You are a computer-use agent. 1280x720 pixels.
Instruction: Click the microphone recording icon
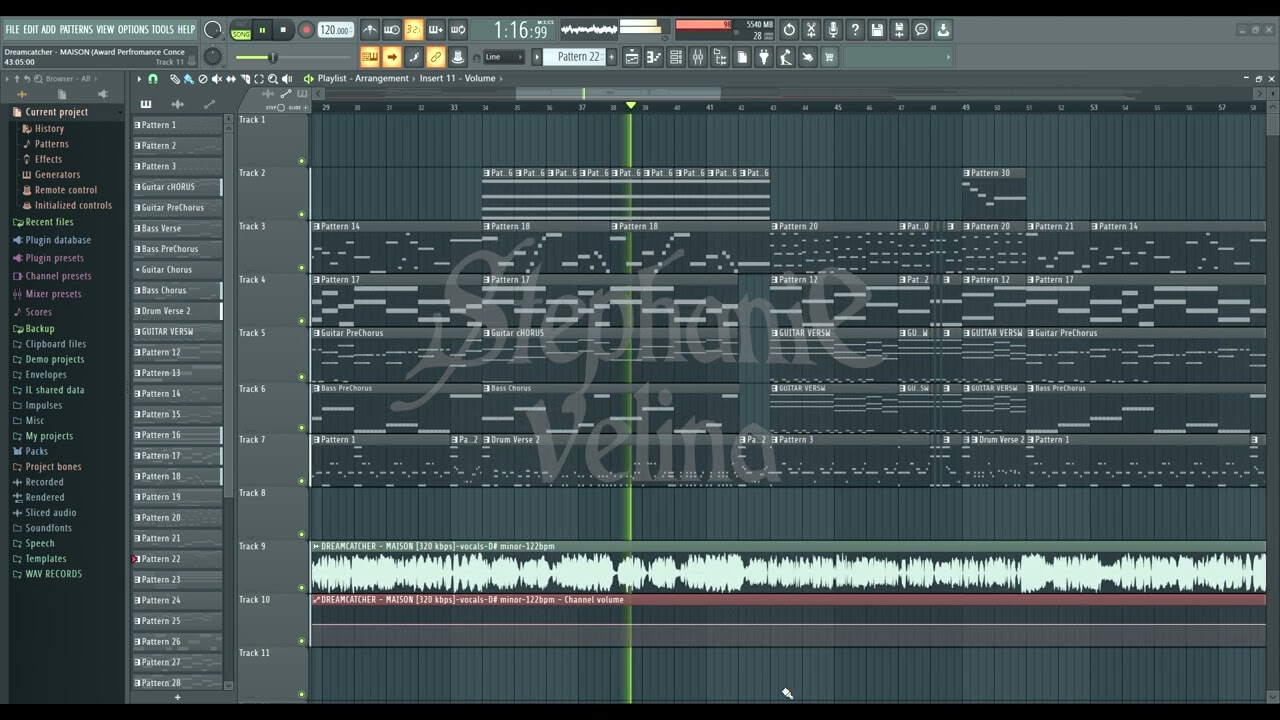click(x=833, y=30)
